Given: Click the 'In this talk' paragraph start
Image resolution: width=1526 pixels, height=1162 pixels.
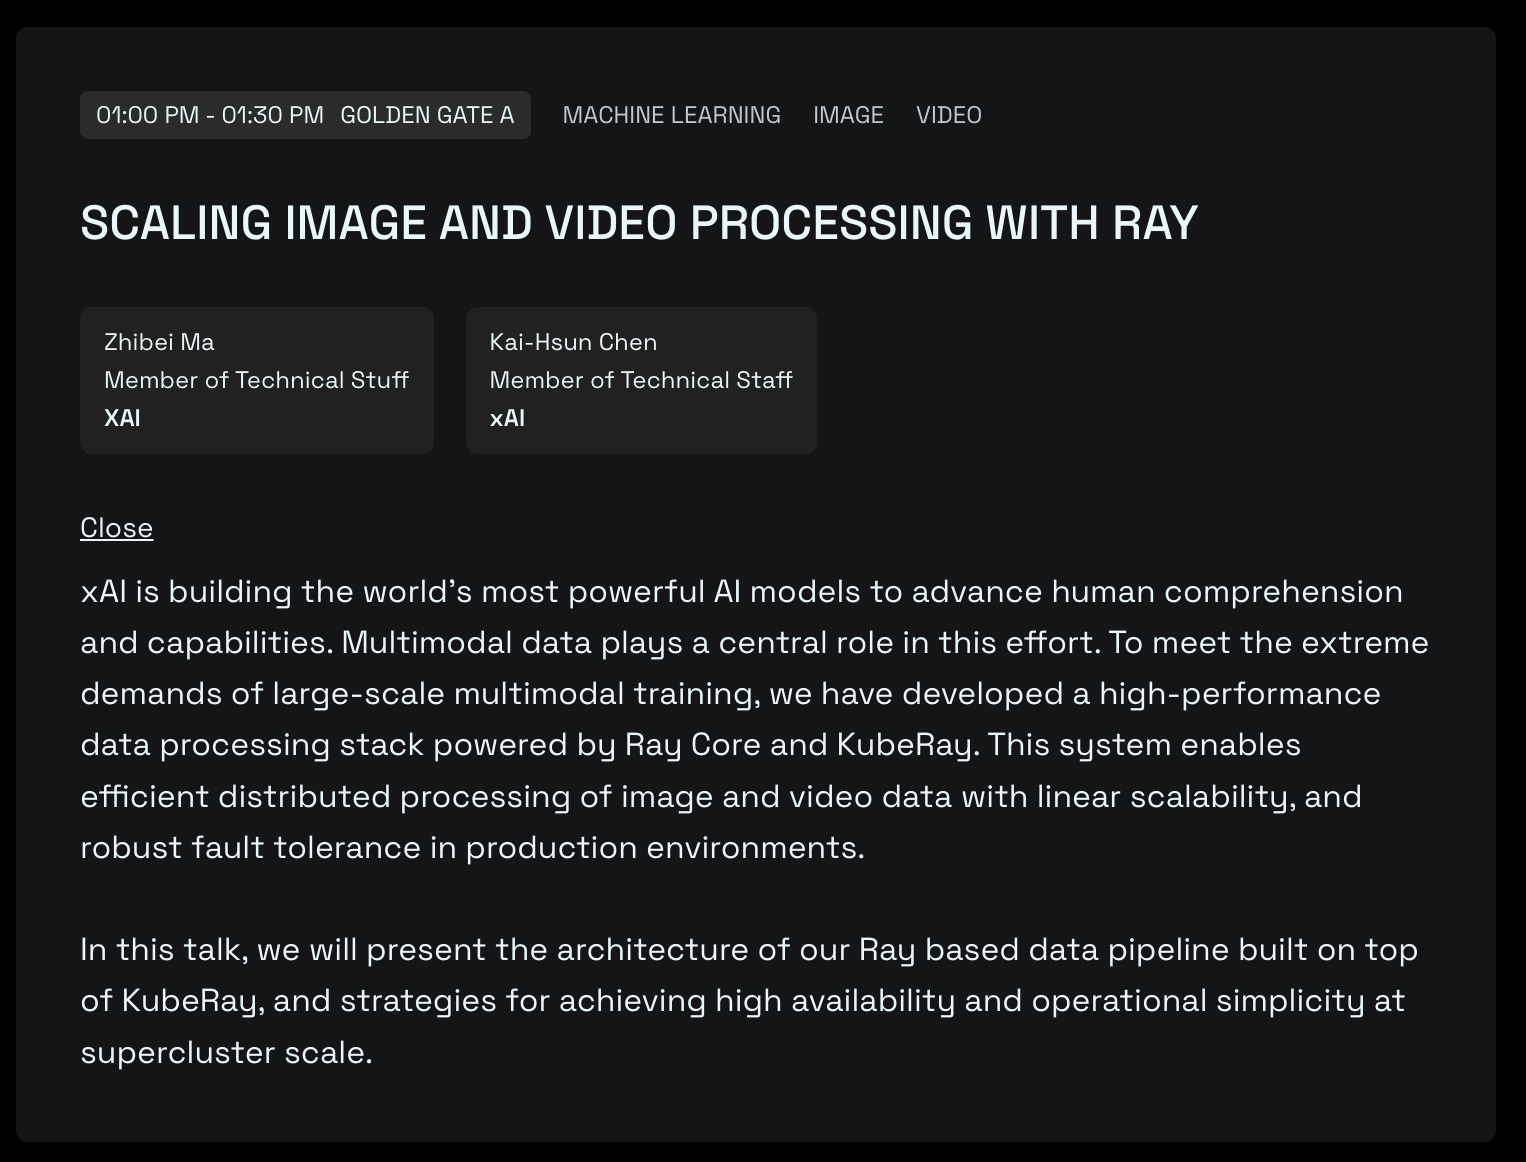Looking at the screenshot, I should click(x=162, y=950).
